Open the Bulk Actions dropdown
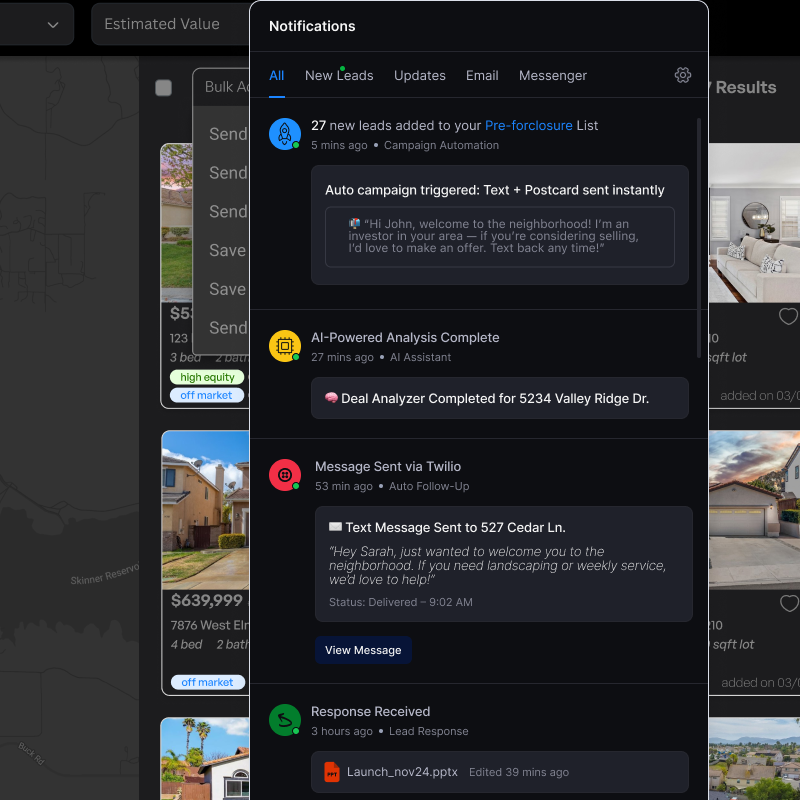 [221, 87]
